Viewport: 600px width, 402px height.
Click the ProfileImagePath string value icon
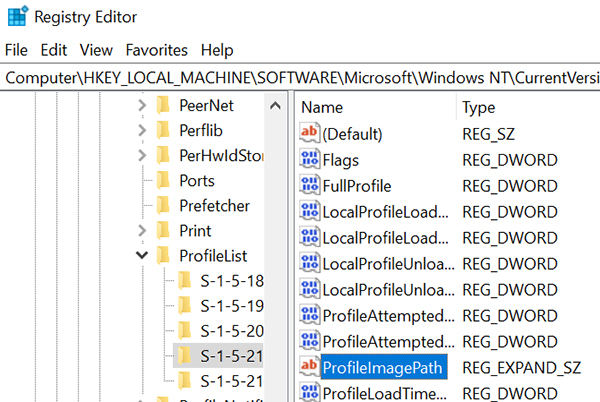point(309,366)
